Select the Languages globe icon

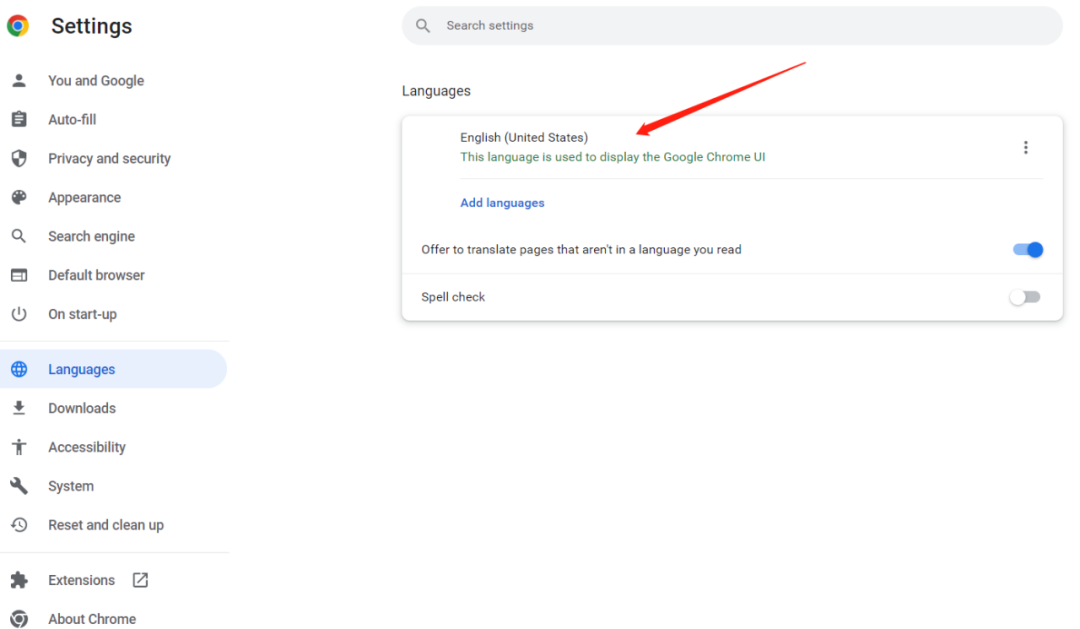[21, 368]
